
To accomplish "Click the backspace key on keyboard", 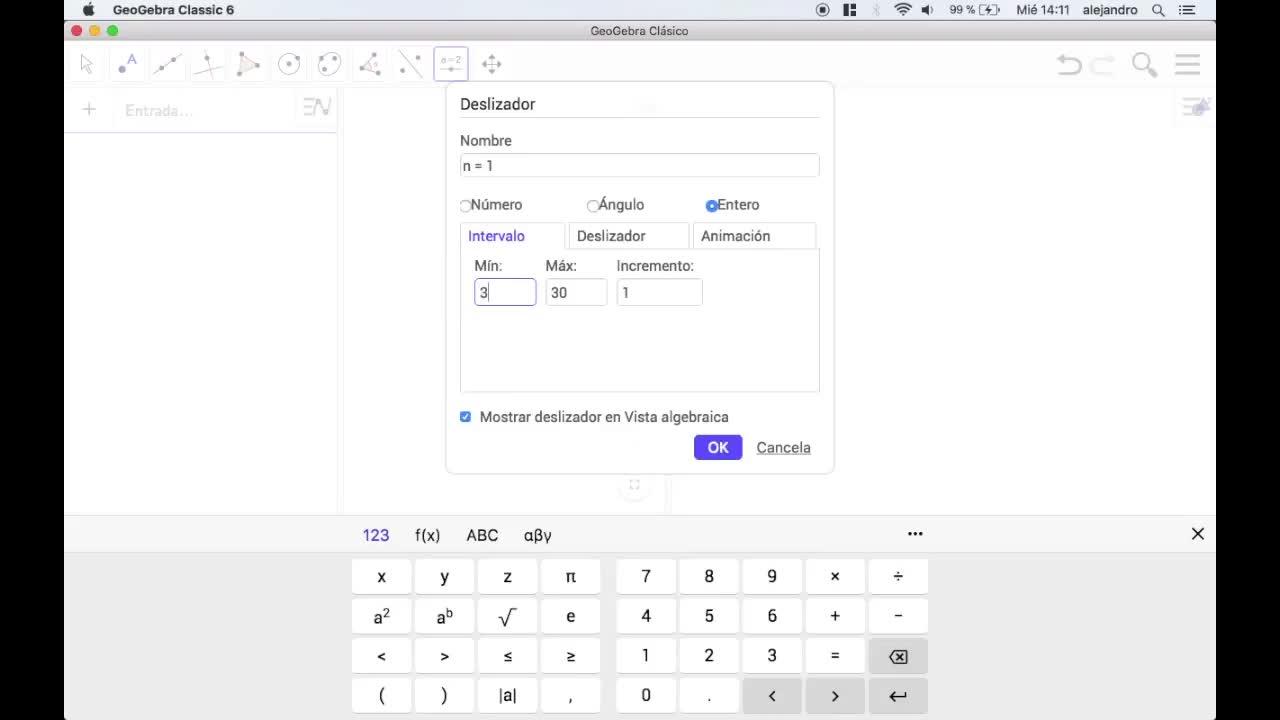I will (x=898, y=657).
